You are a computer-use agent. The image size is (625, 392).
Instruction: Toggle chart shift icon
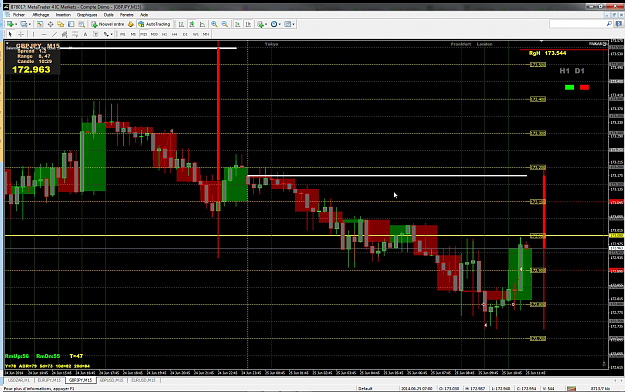point(248,24)
